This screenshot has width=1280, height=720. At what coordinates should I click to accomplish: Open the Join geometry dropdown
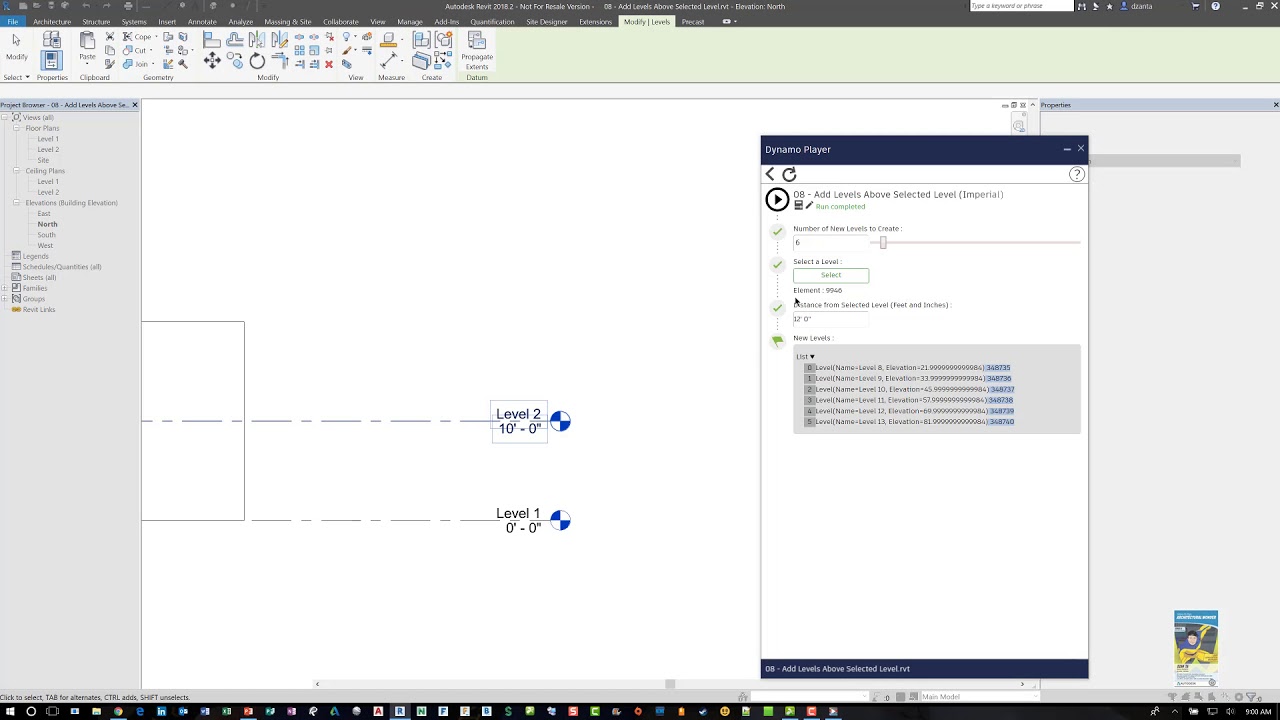(x=153, y=64)
